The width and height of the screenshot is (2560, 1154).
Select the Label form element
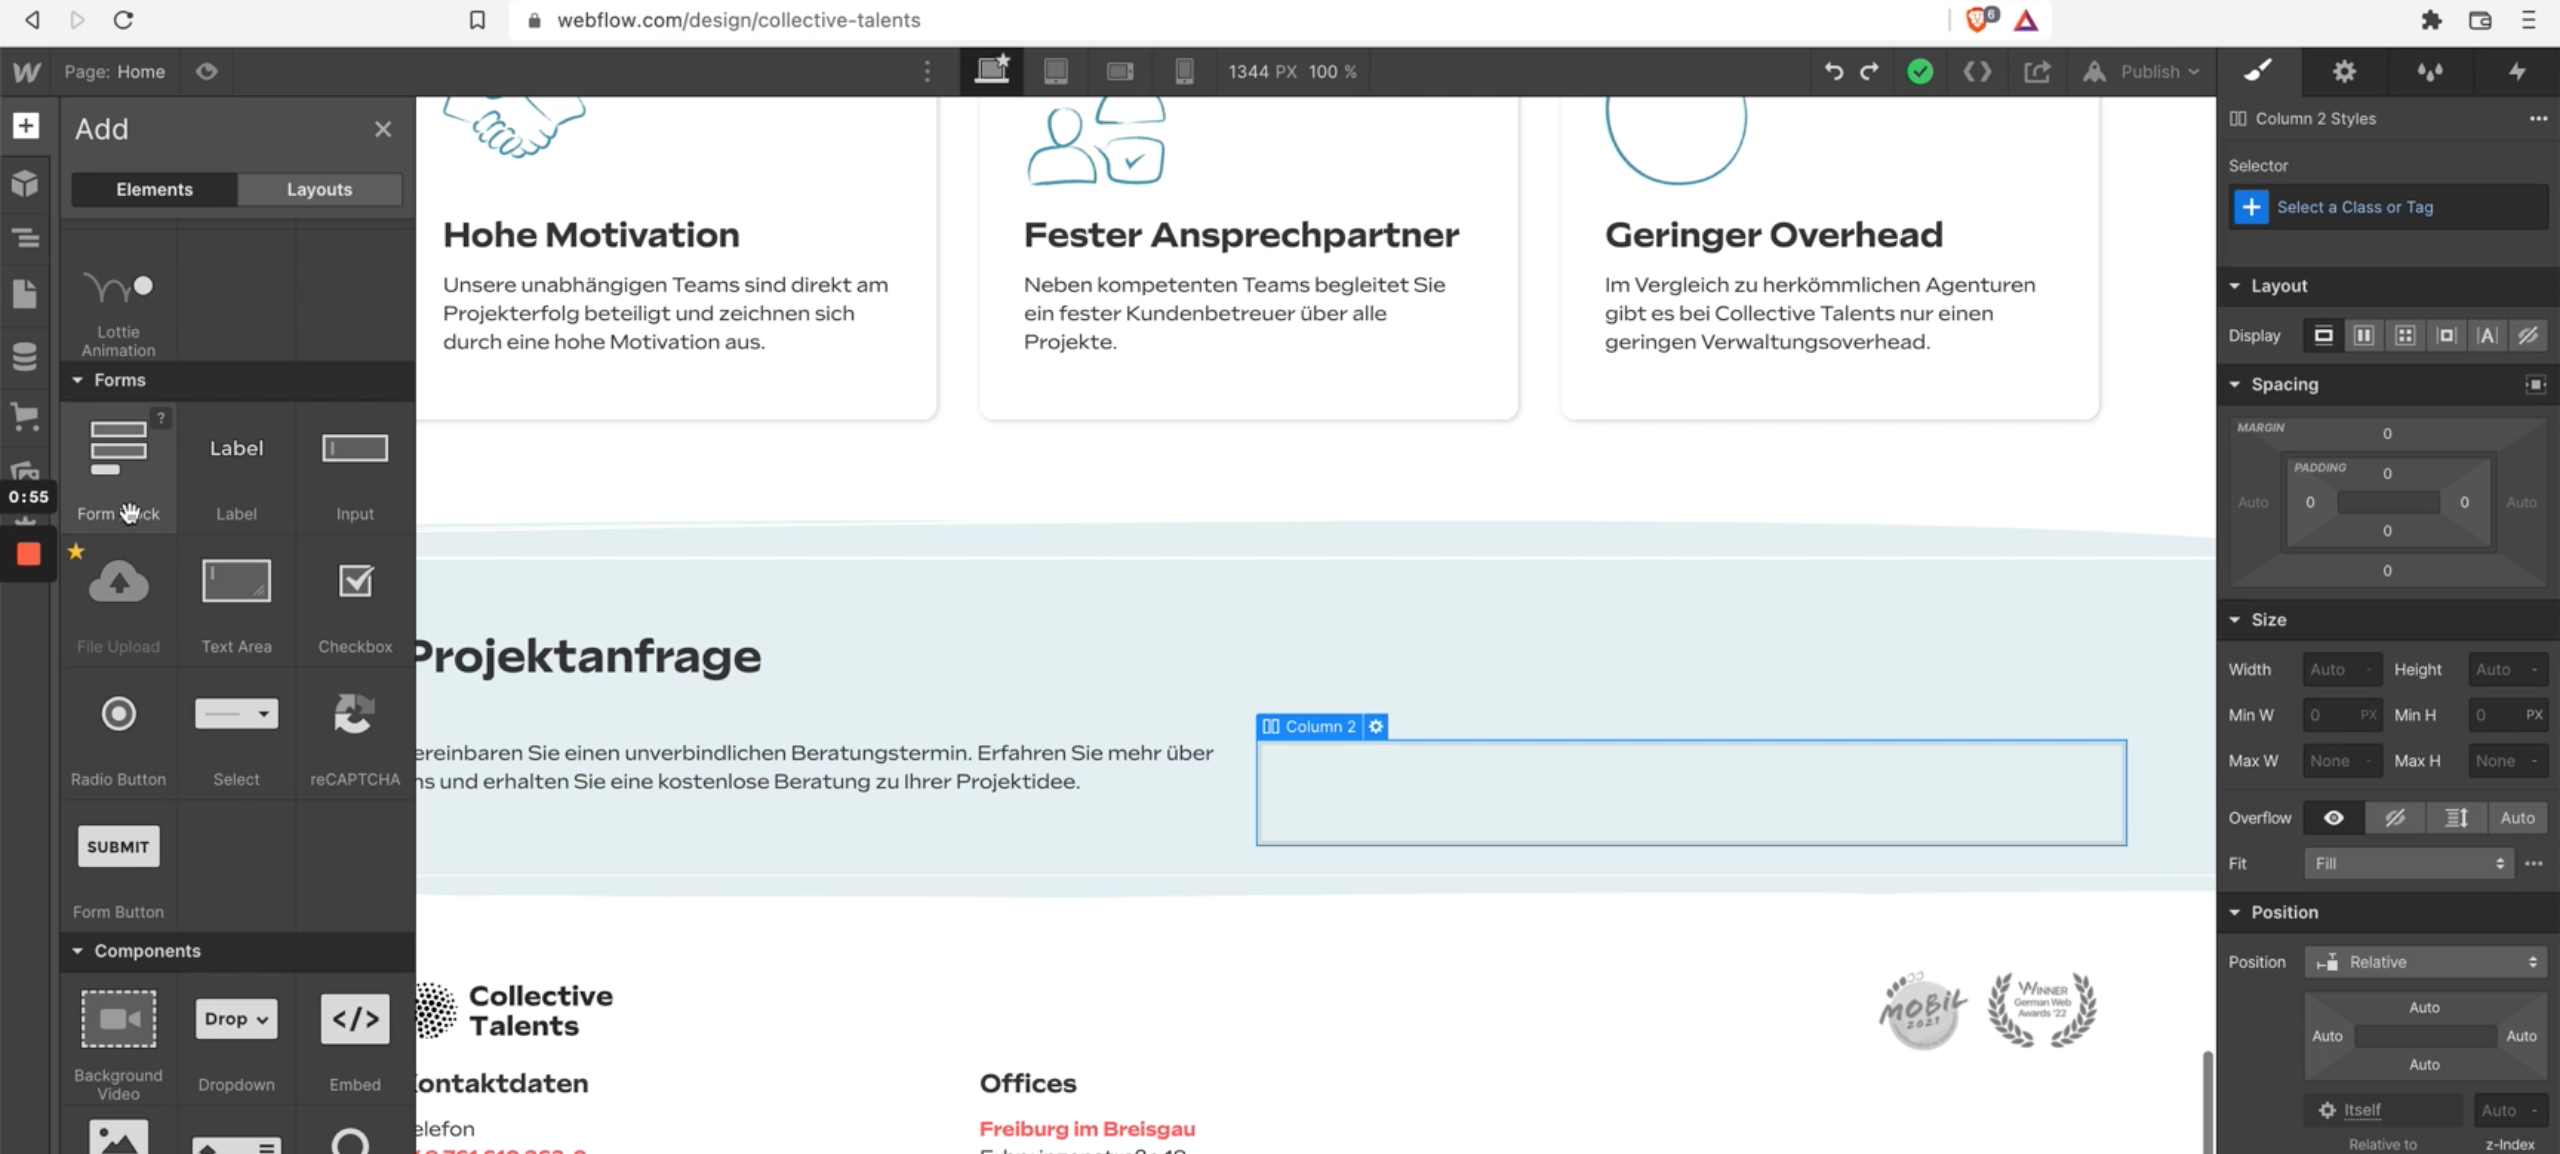(236, 468)
